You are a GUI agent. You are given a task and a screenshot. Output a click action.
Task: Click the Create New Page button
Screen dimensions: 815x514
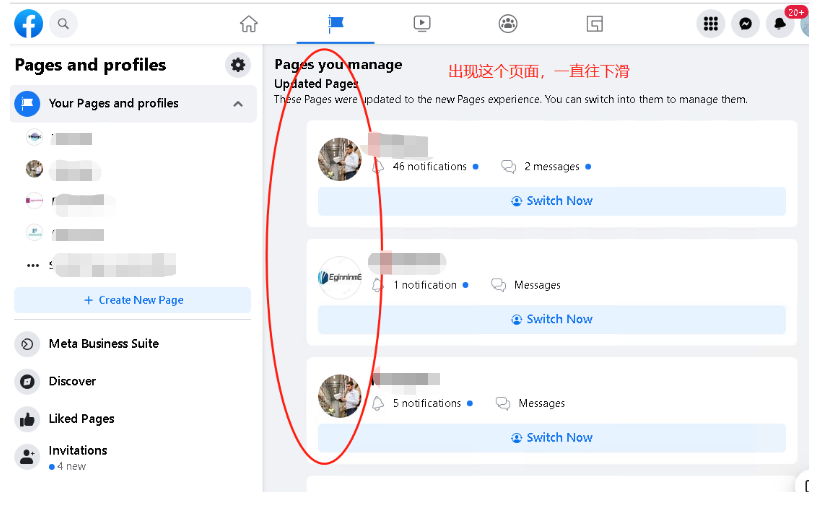coord(132,300)
